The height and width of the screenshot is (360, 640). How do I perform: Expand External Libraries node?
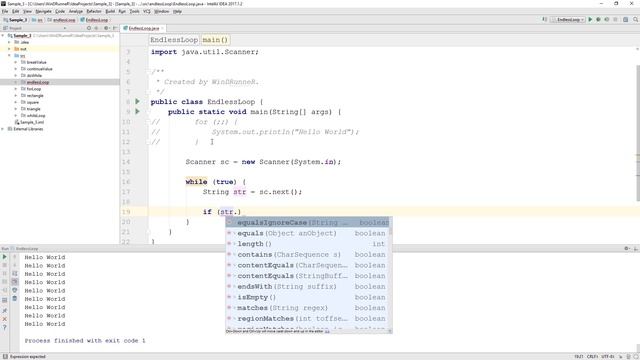coord(3,129)
